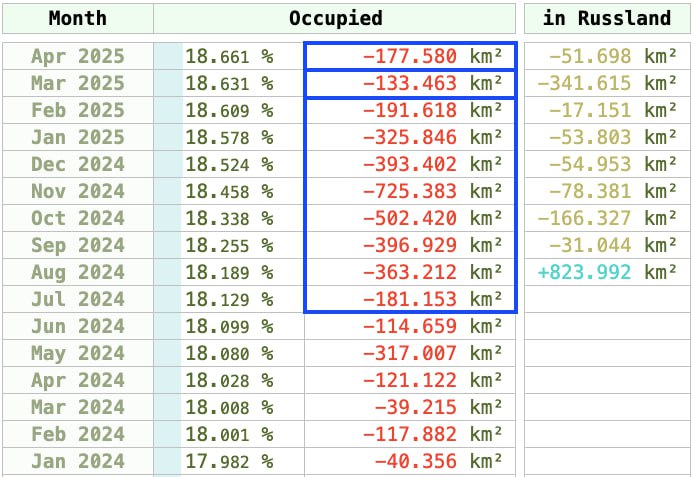694x477 pixels.
Task: Click the −725.383 km² value
Action: pyautogui.click(x=431, y=191)
